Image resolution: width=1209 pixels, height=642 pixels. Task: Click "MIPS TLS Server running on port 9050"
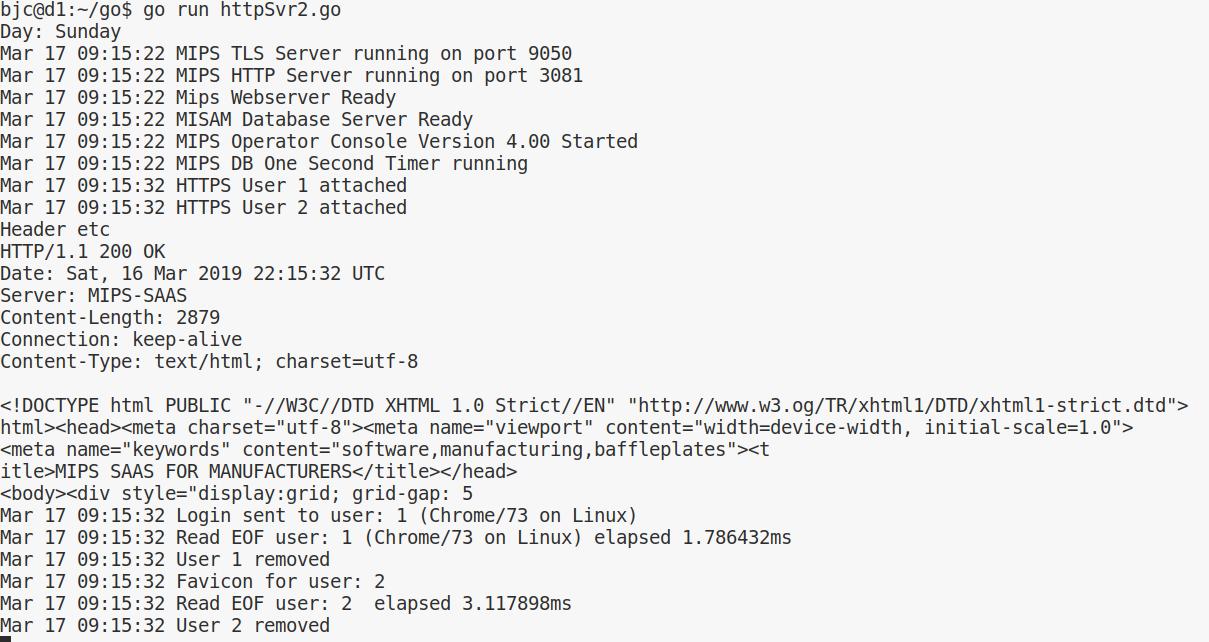[x=374, y=54]
